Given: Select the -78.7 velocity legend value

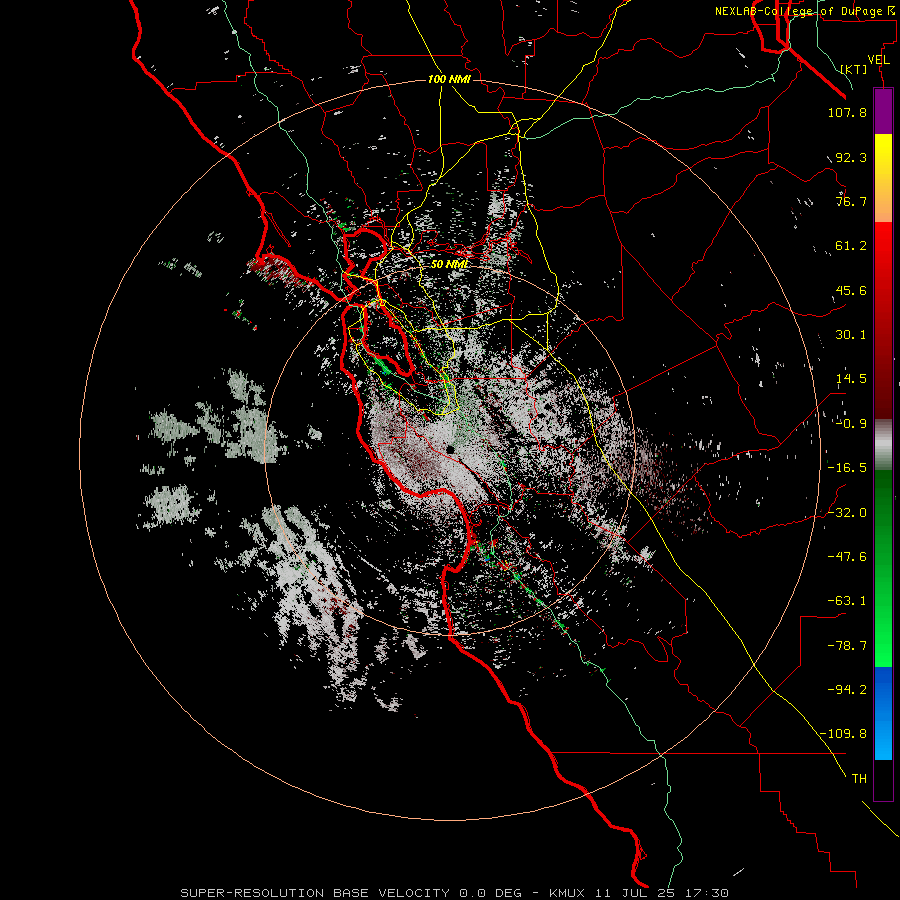Looking at the screenshot, I should point(847,646).
